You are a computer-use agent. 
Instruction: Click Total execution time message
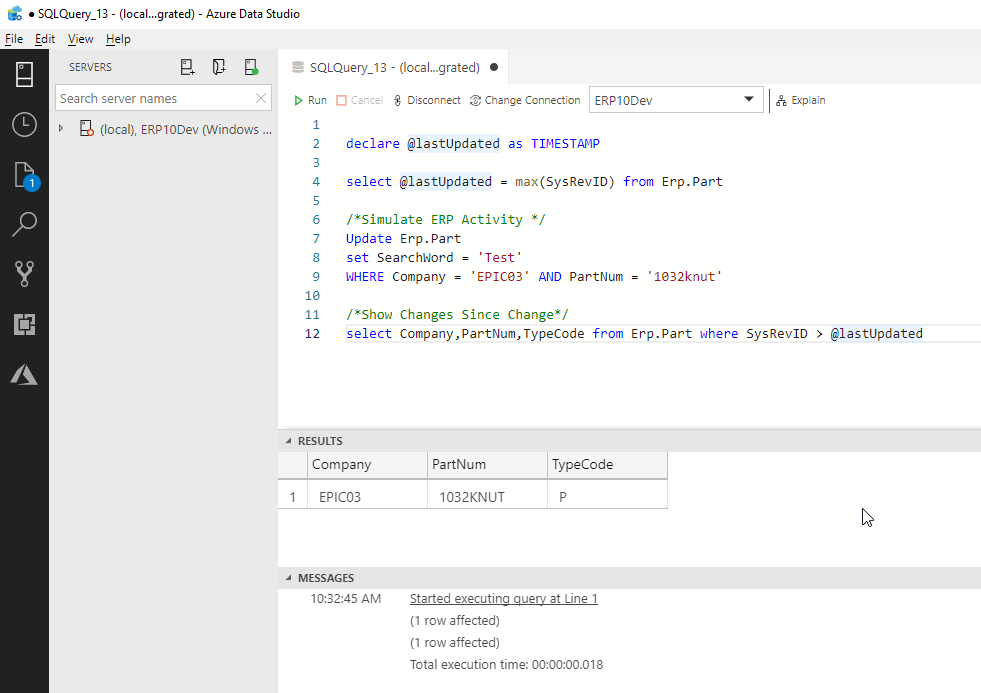[x=506, y=665]
